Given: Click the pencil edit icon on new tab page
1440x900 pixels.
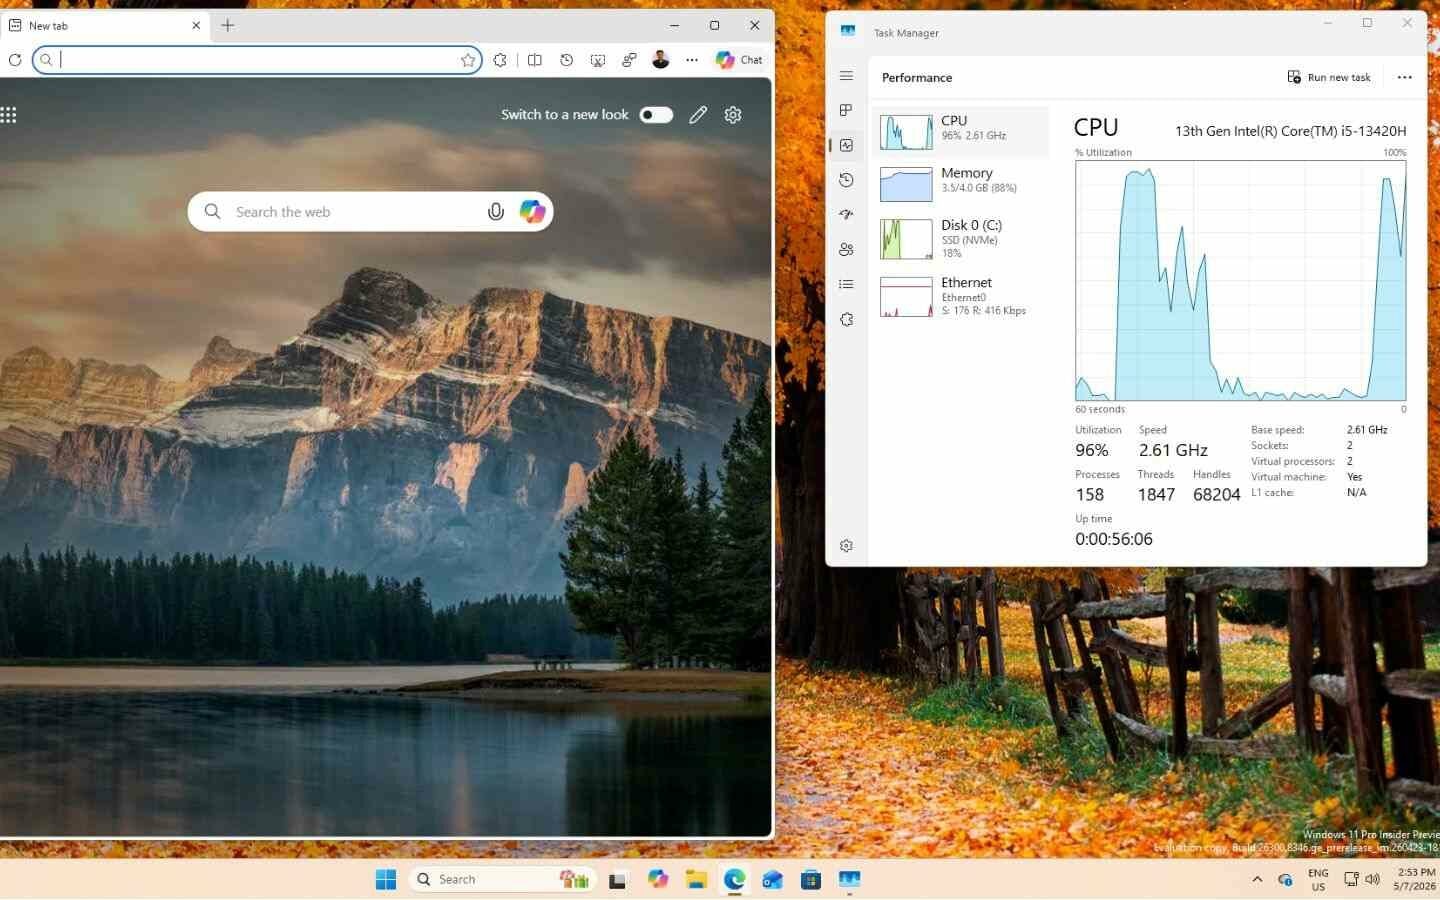Looking at the screenshot, I should (x=698, y=115).
